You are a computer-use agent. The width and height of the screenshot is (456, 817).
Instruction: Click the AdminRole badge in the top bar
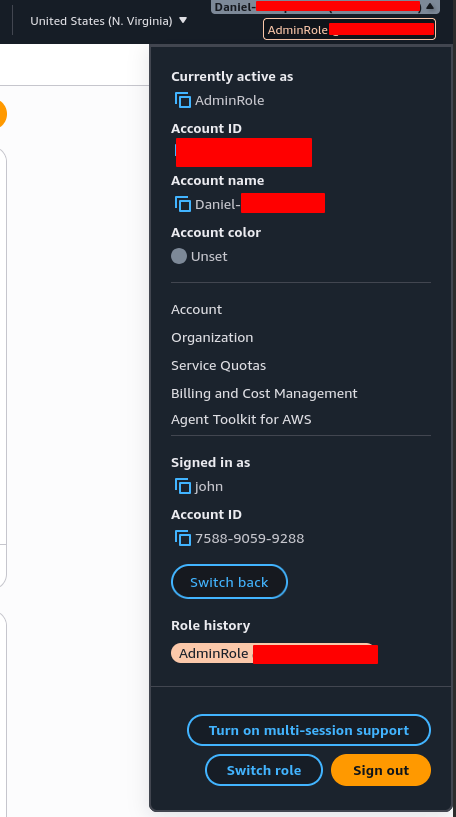pos(349,29)
